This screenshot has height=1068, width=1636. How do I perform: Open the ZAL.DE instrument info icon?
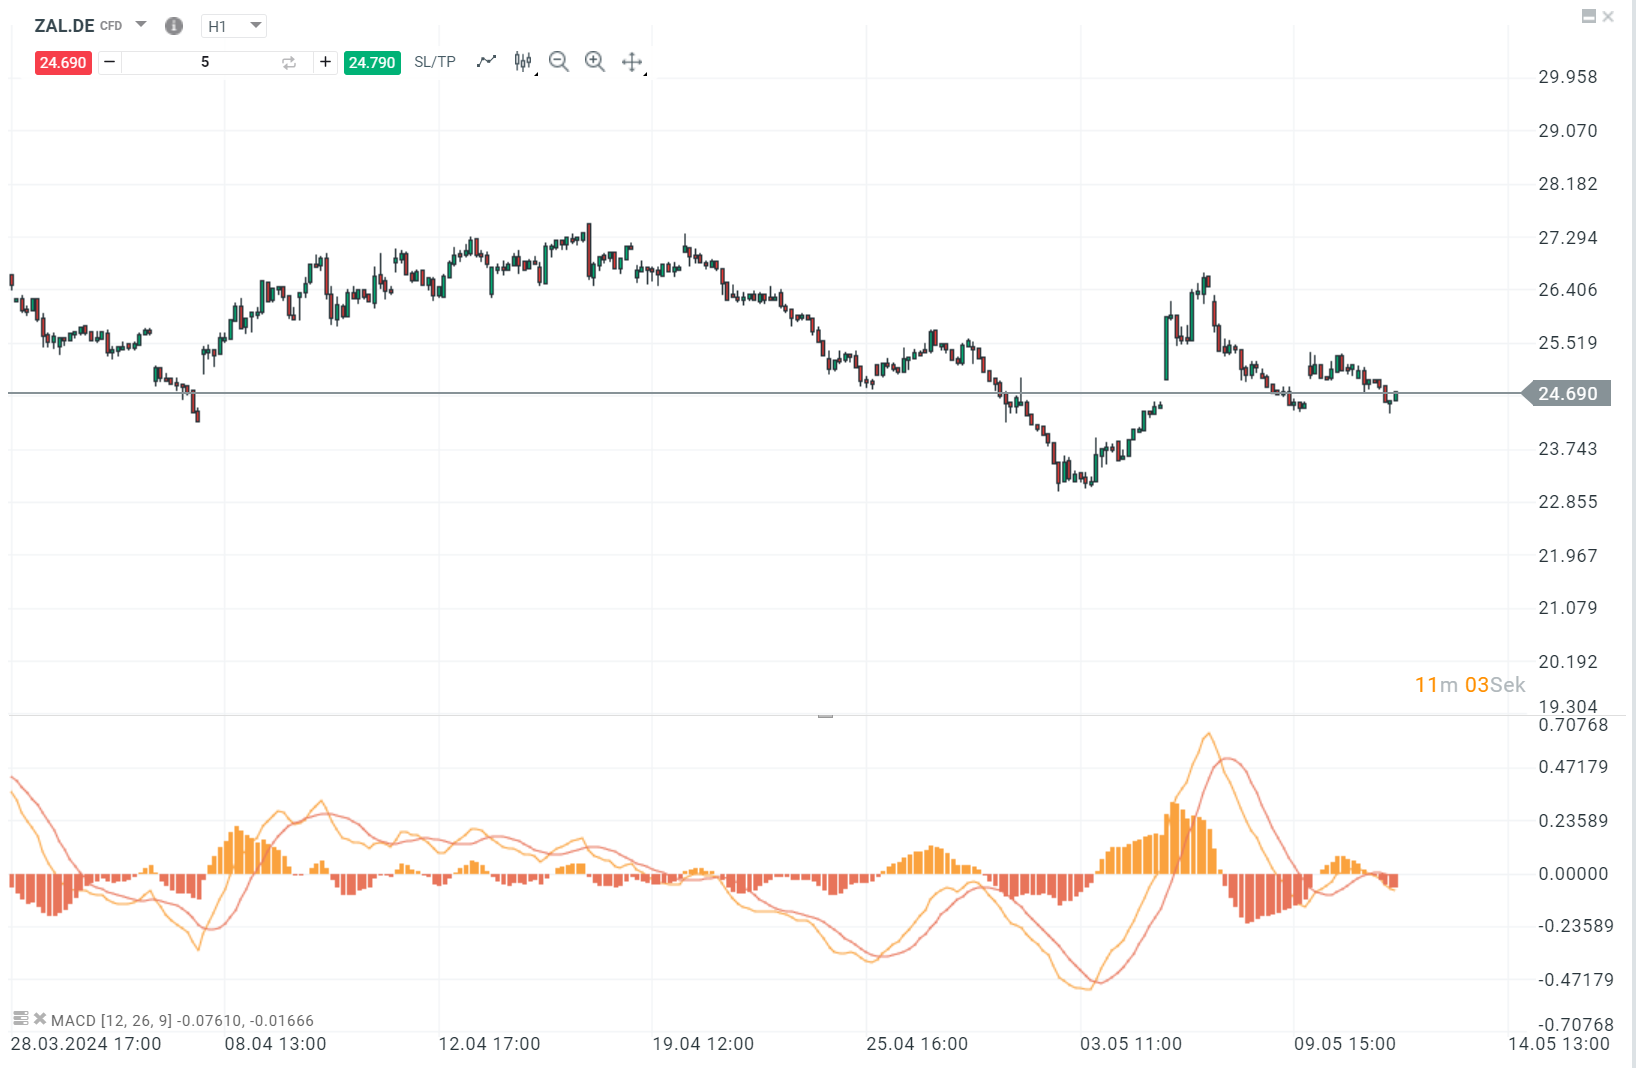(x=174, y=26)
